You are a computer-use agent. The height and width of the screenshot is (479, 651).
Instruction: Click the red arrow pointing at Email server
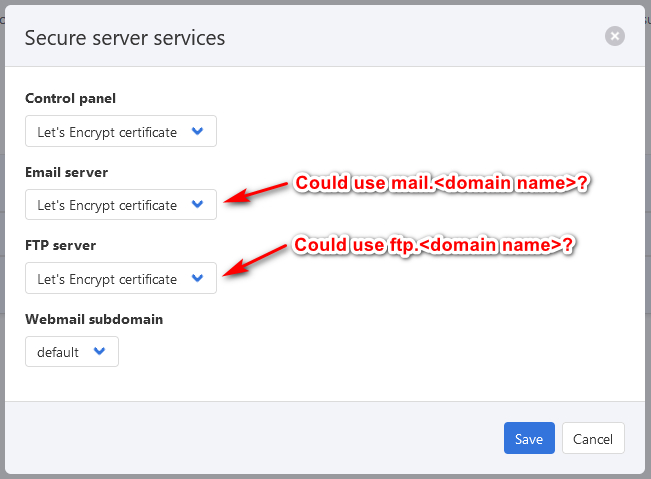point(256,193)
